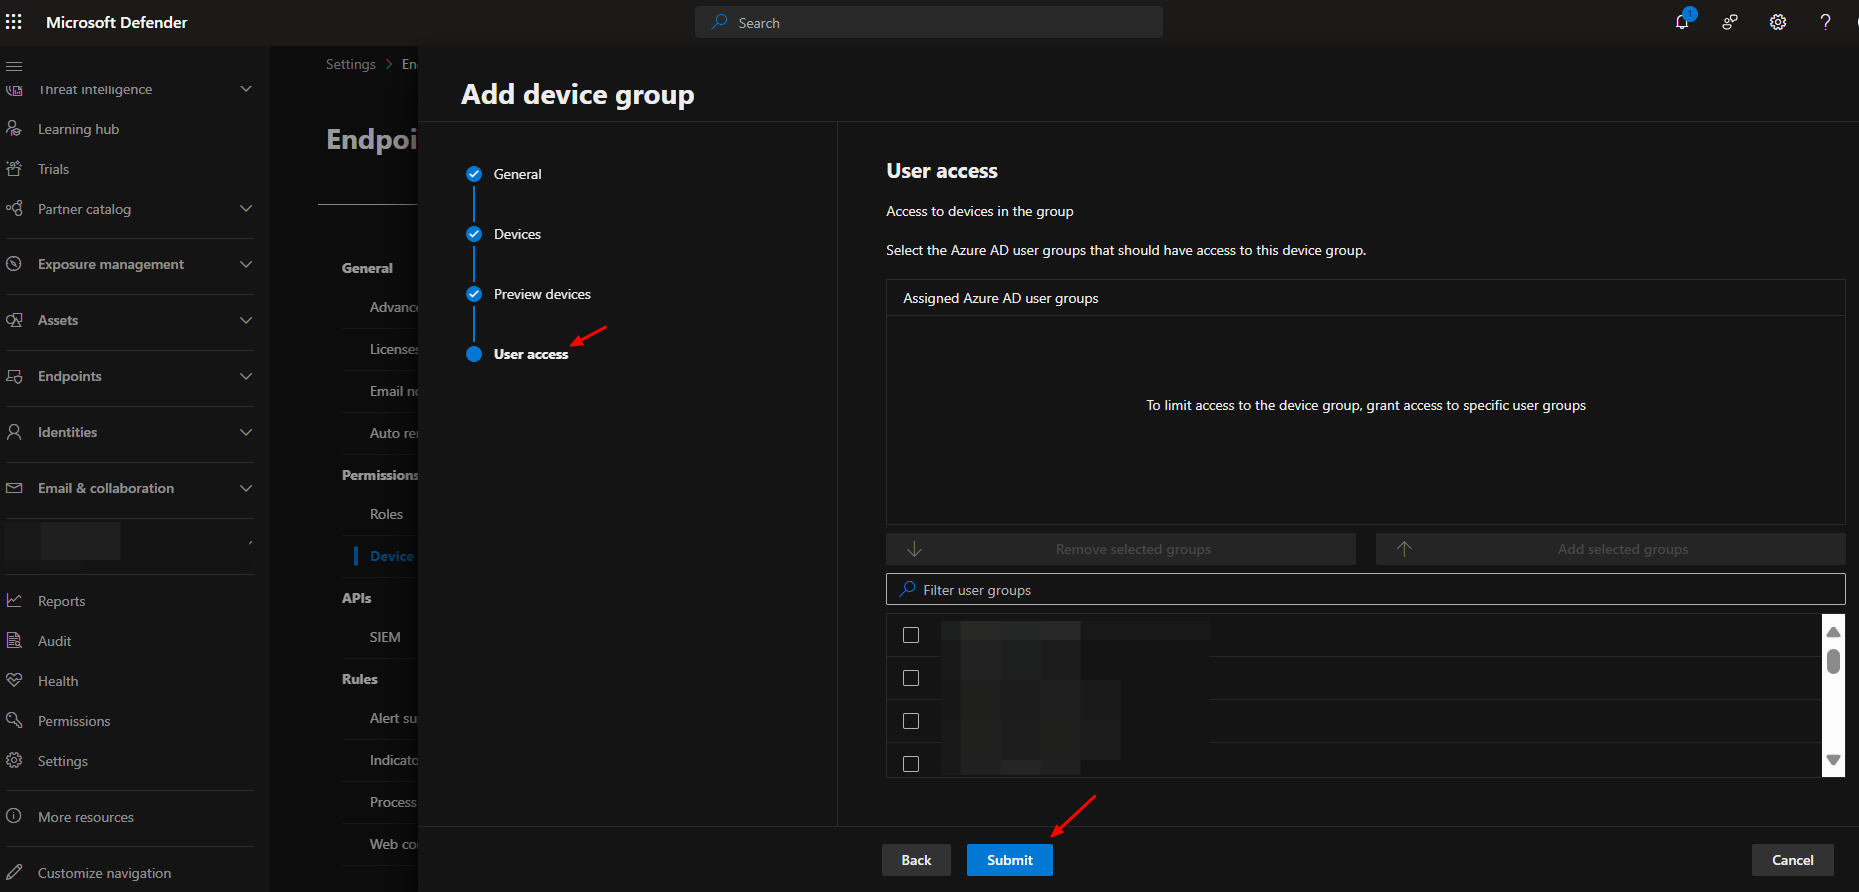The height and width of the screenshot is (892, 1859).
Task: Expand the Assets chevron
Action: (x=246, y=320)
